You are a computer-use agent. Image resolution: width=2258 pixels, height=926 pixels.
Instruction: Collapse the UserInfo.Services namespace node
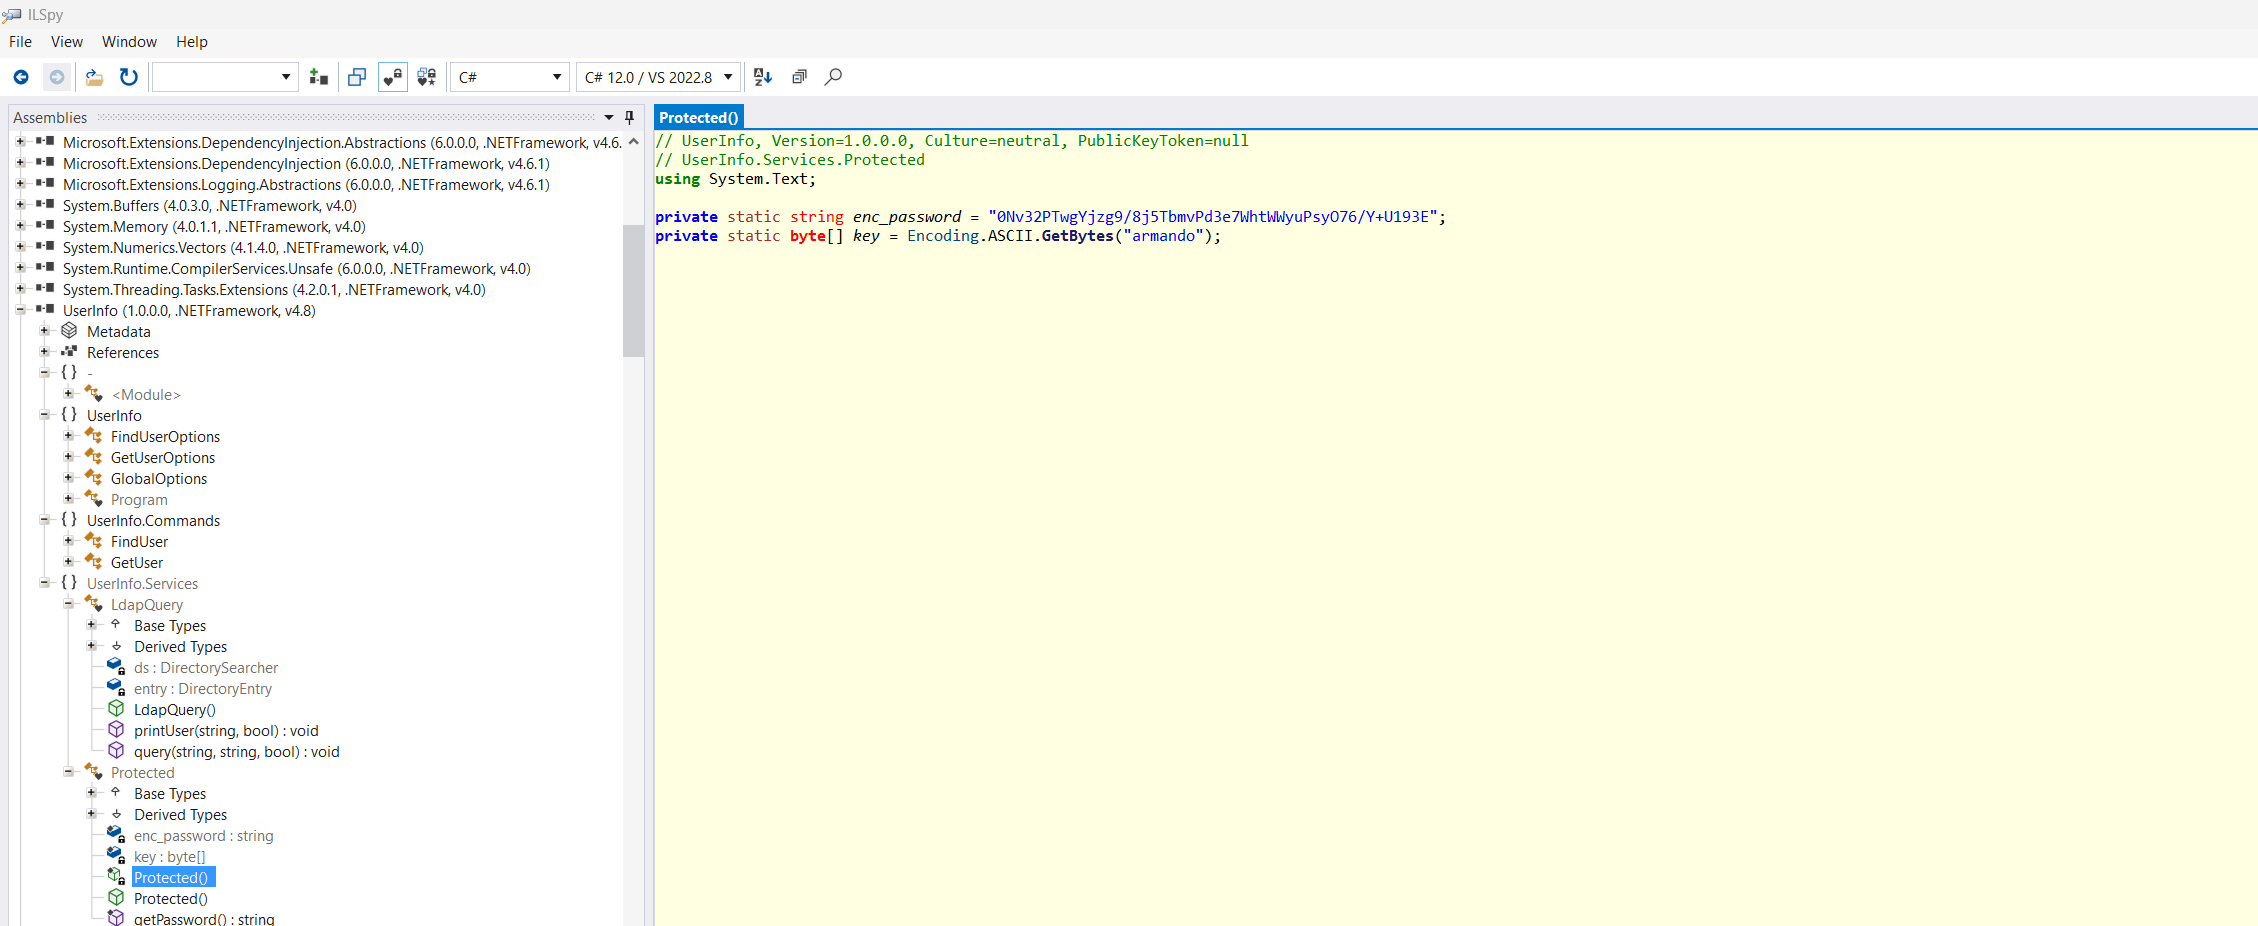click(44, 583)
